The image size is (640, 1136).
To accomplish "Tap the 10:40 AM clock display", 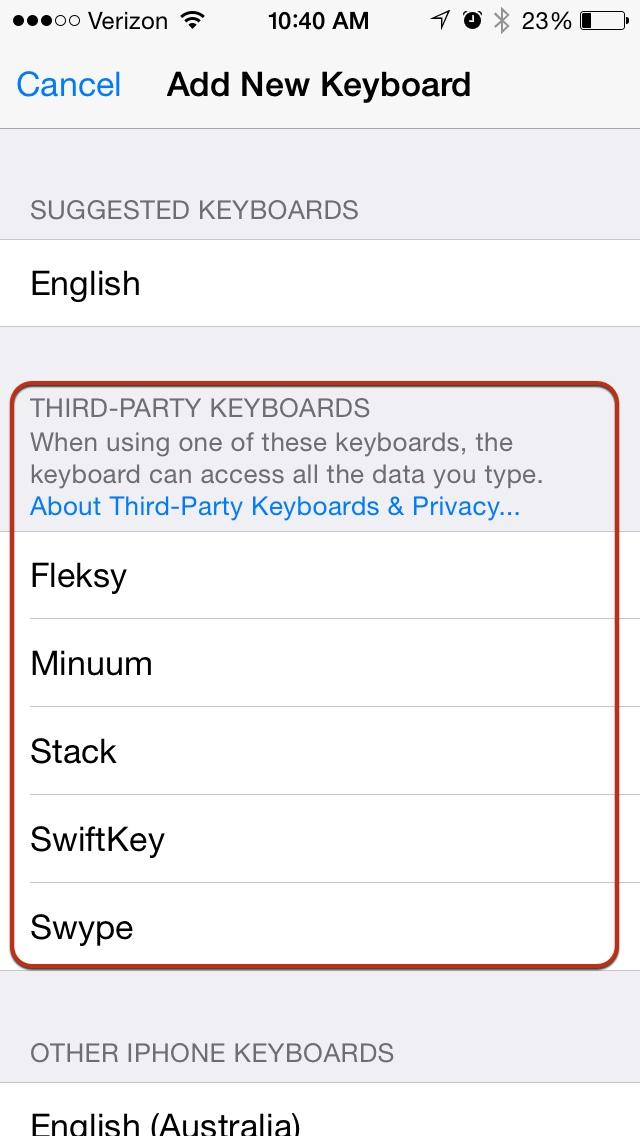I will (319, 20).
